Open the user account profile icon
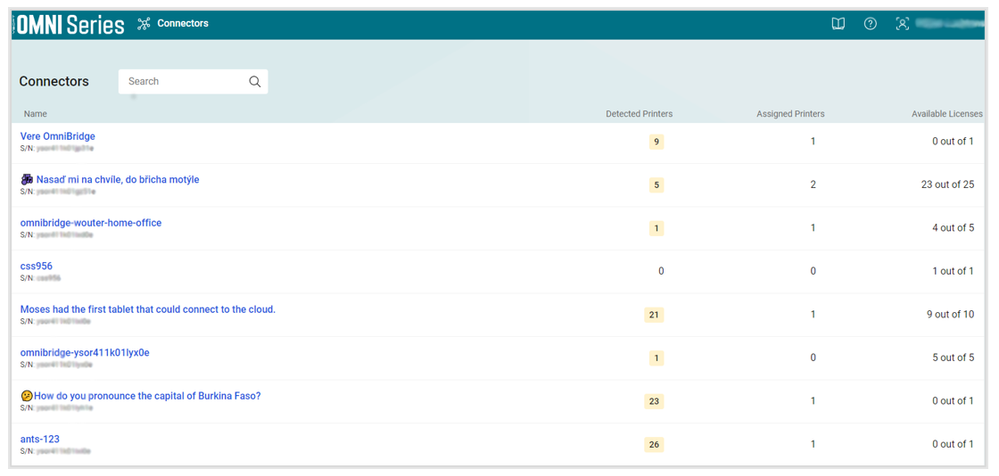The height and width of the screenshot is (476, 999). [x=902, y=24]
